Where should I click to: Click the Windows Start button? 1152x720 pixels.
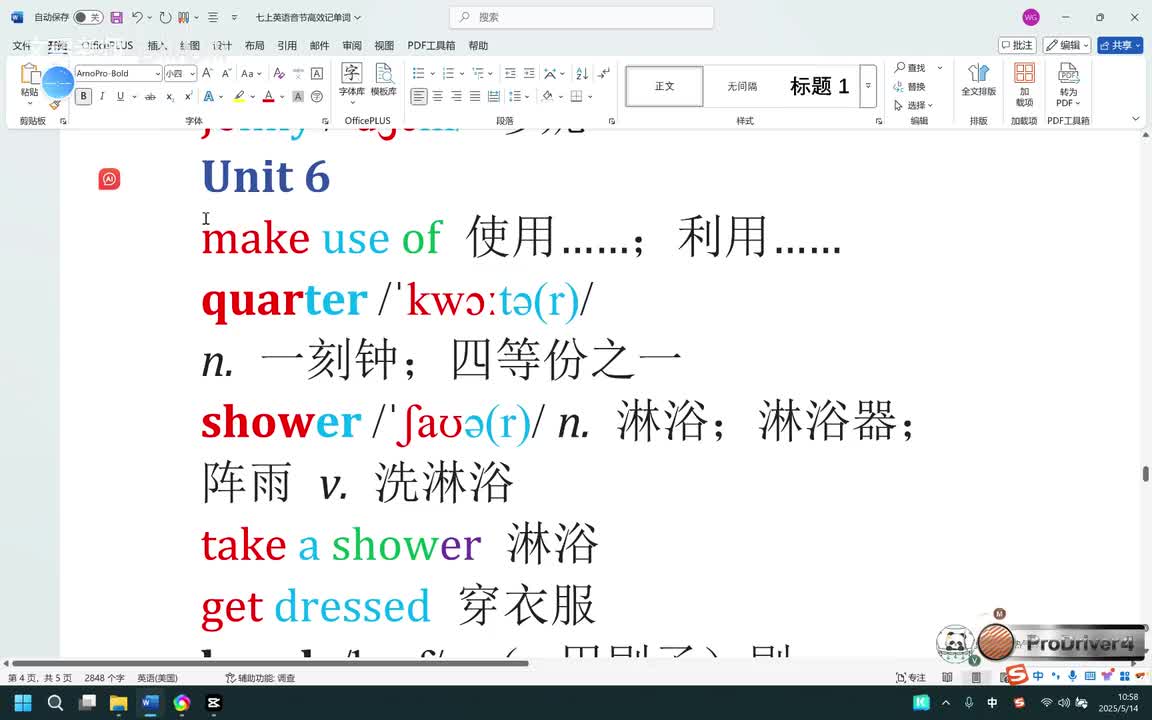23,703
